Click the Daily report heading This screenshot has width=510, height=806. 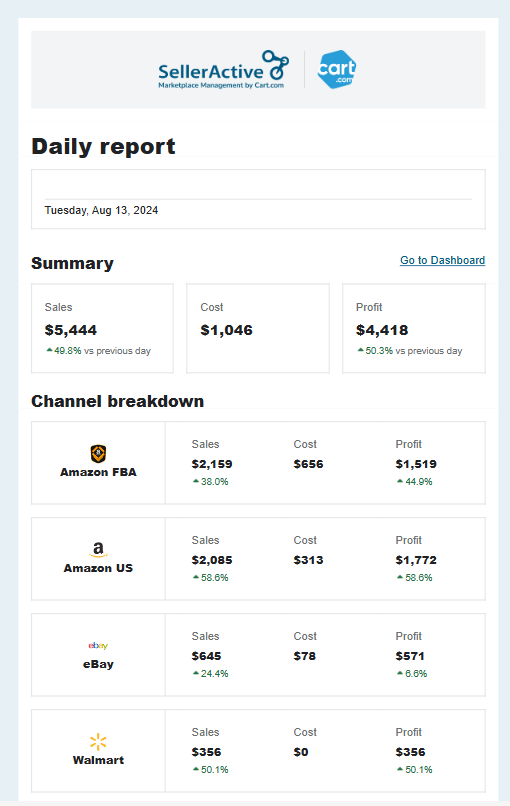103,146
